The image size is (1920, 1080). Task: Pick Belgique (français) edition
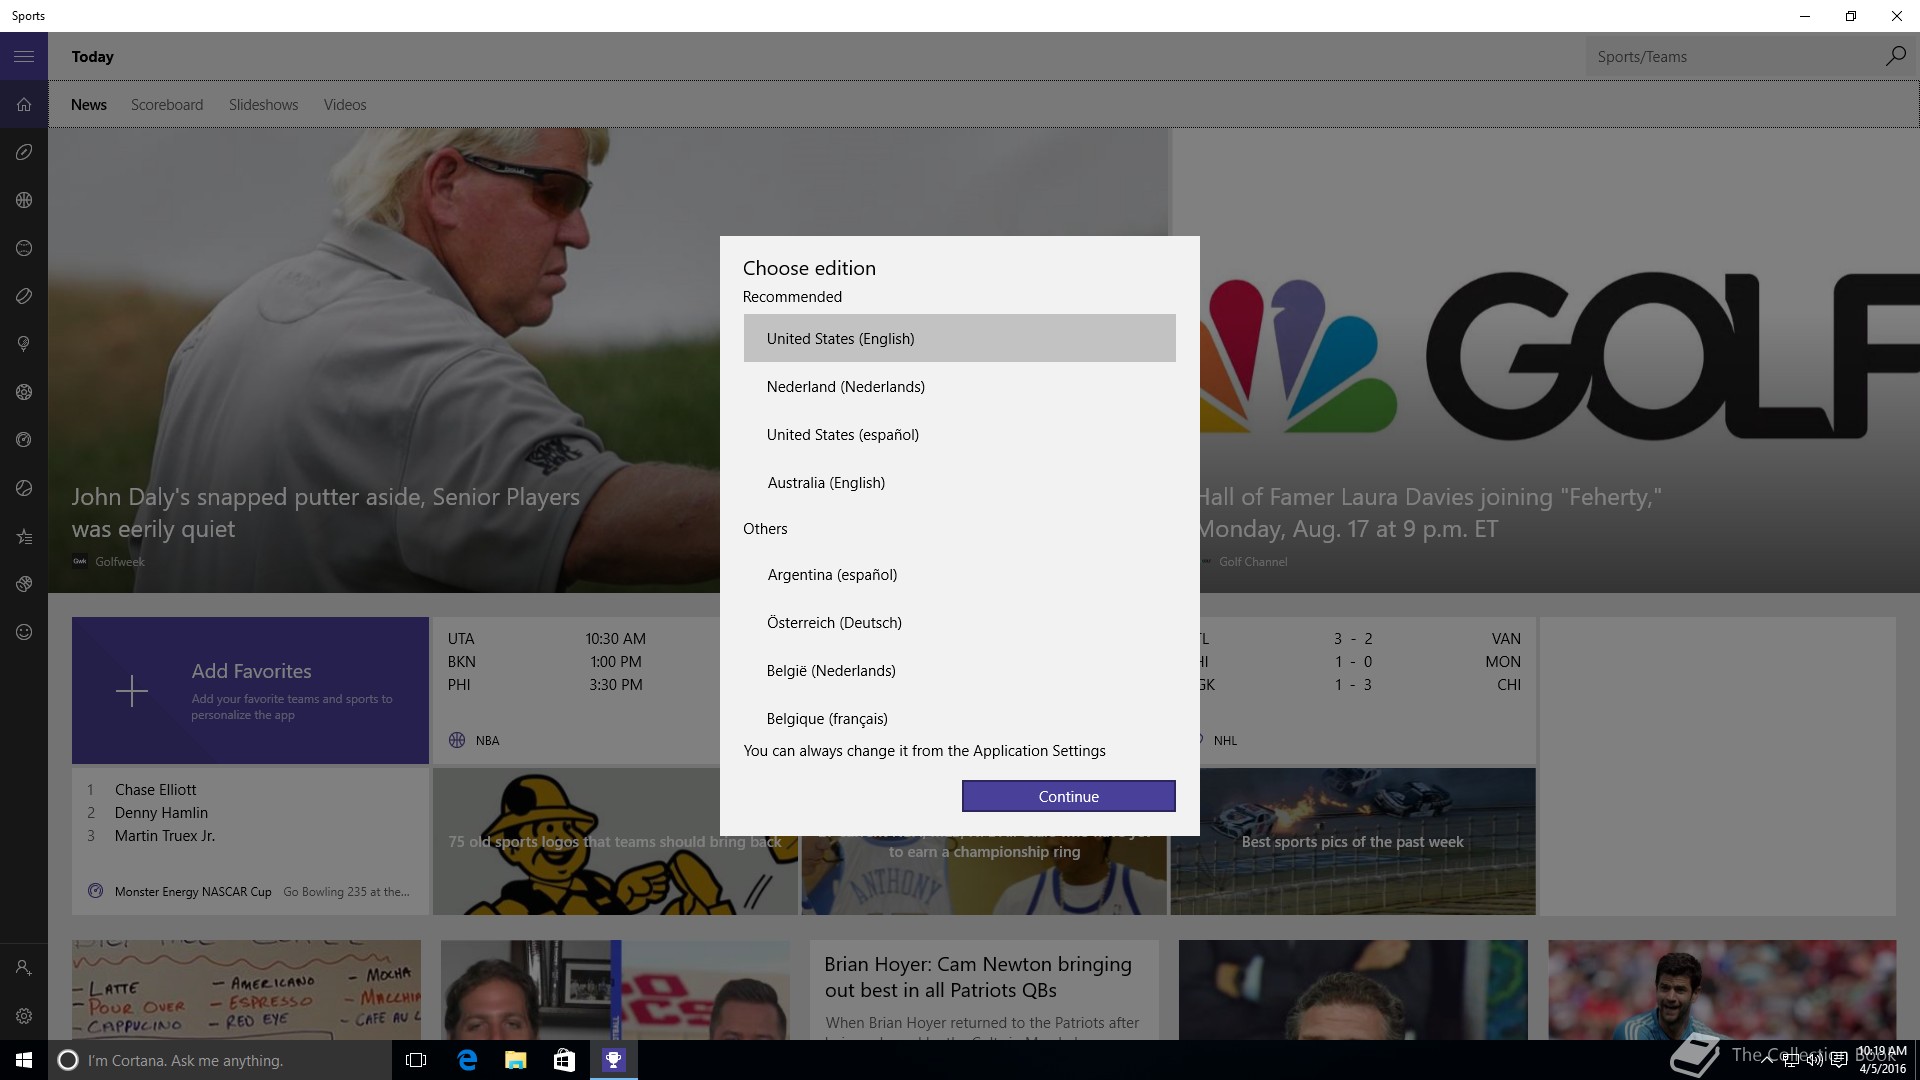(959, 717)
